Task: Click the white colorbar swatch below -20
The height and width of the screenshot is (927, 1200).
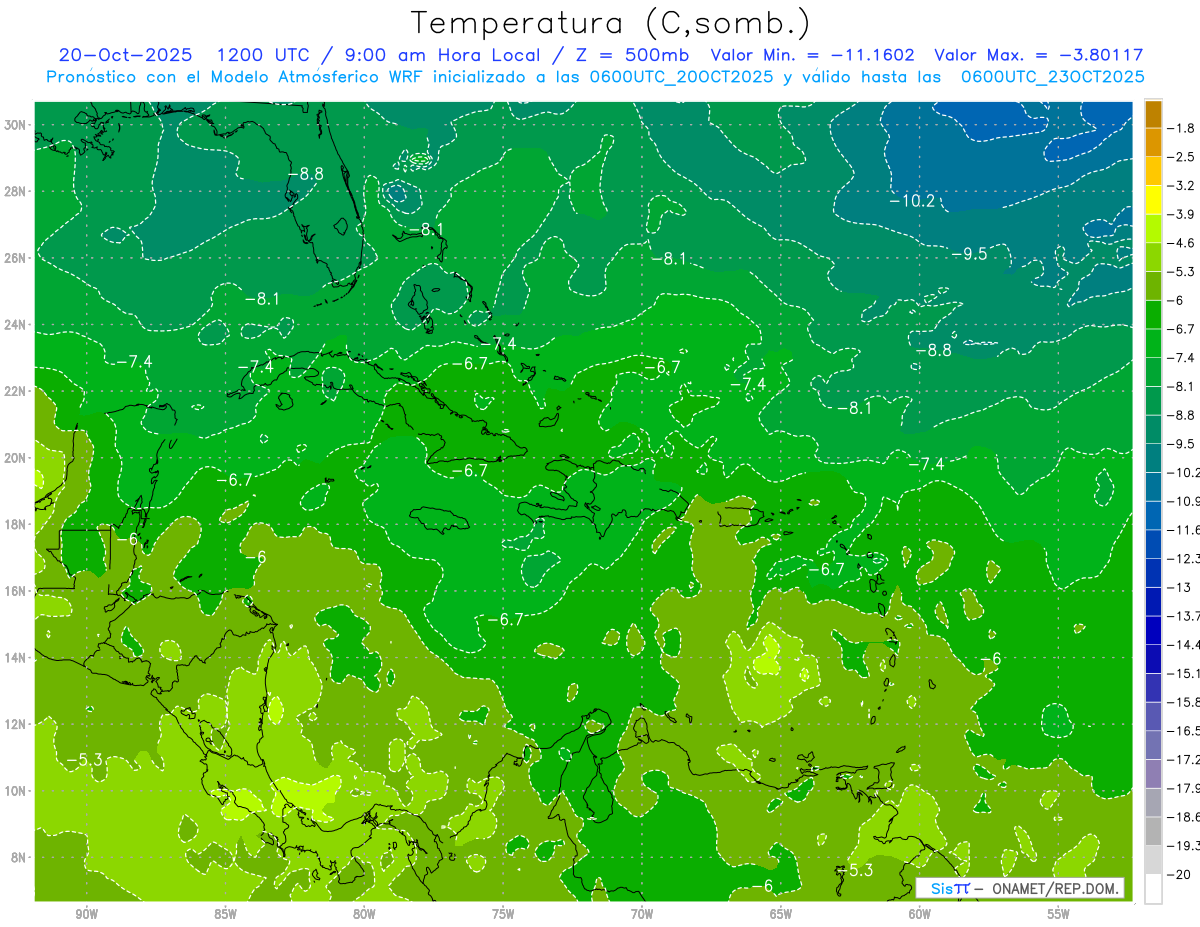Action: pyautogui.click(x=1153, y=889)
